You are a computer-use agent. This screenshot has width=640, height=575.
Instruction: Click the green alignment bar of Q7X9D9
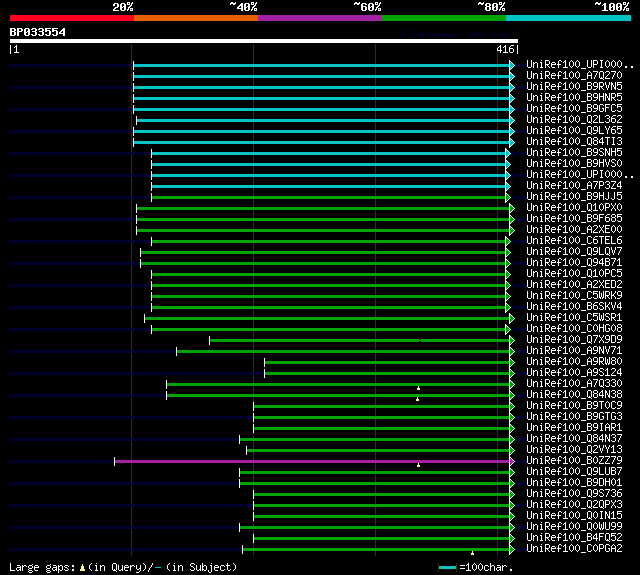coord(360,340)
